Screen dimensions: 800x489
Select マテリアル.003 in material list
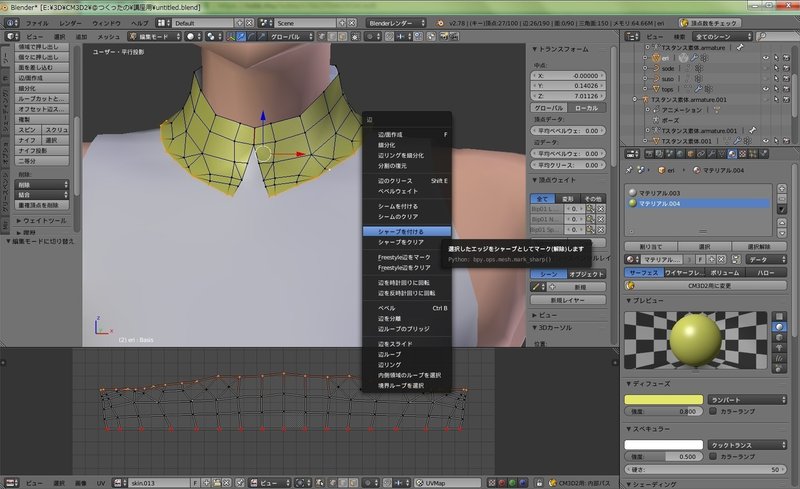pyautogui.click(x=698, y=193)
